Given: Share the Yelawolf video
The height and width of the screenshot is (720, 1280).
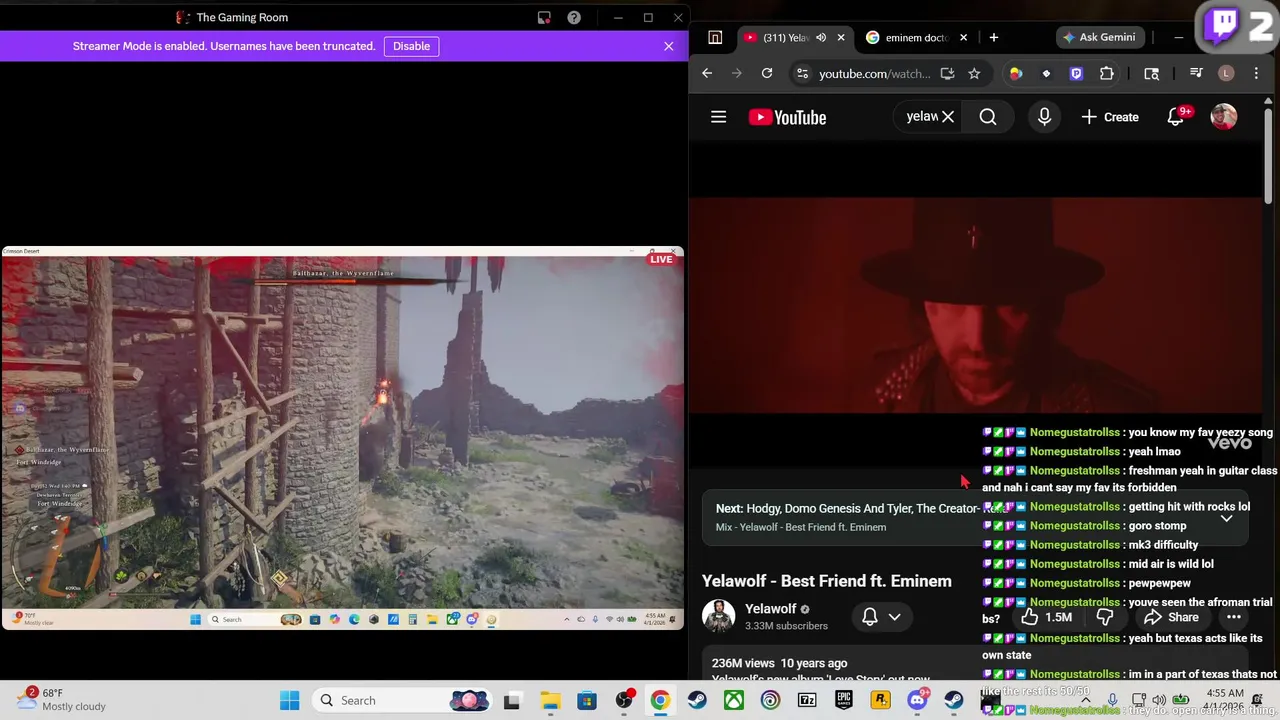Looking at the screenshot, I should [x=1171, y=617].
